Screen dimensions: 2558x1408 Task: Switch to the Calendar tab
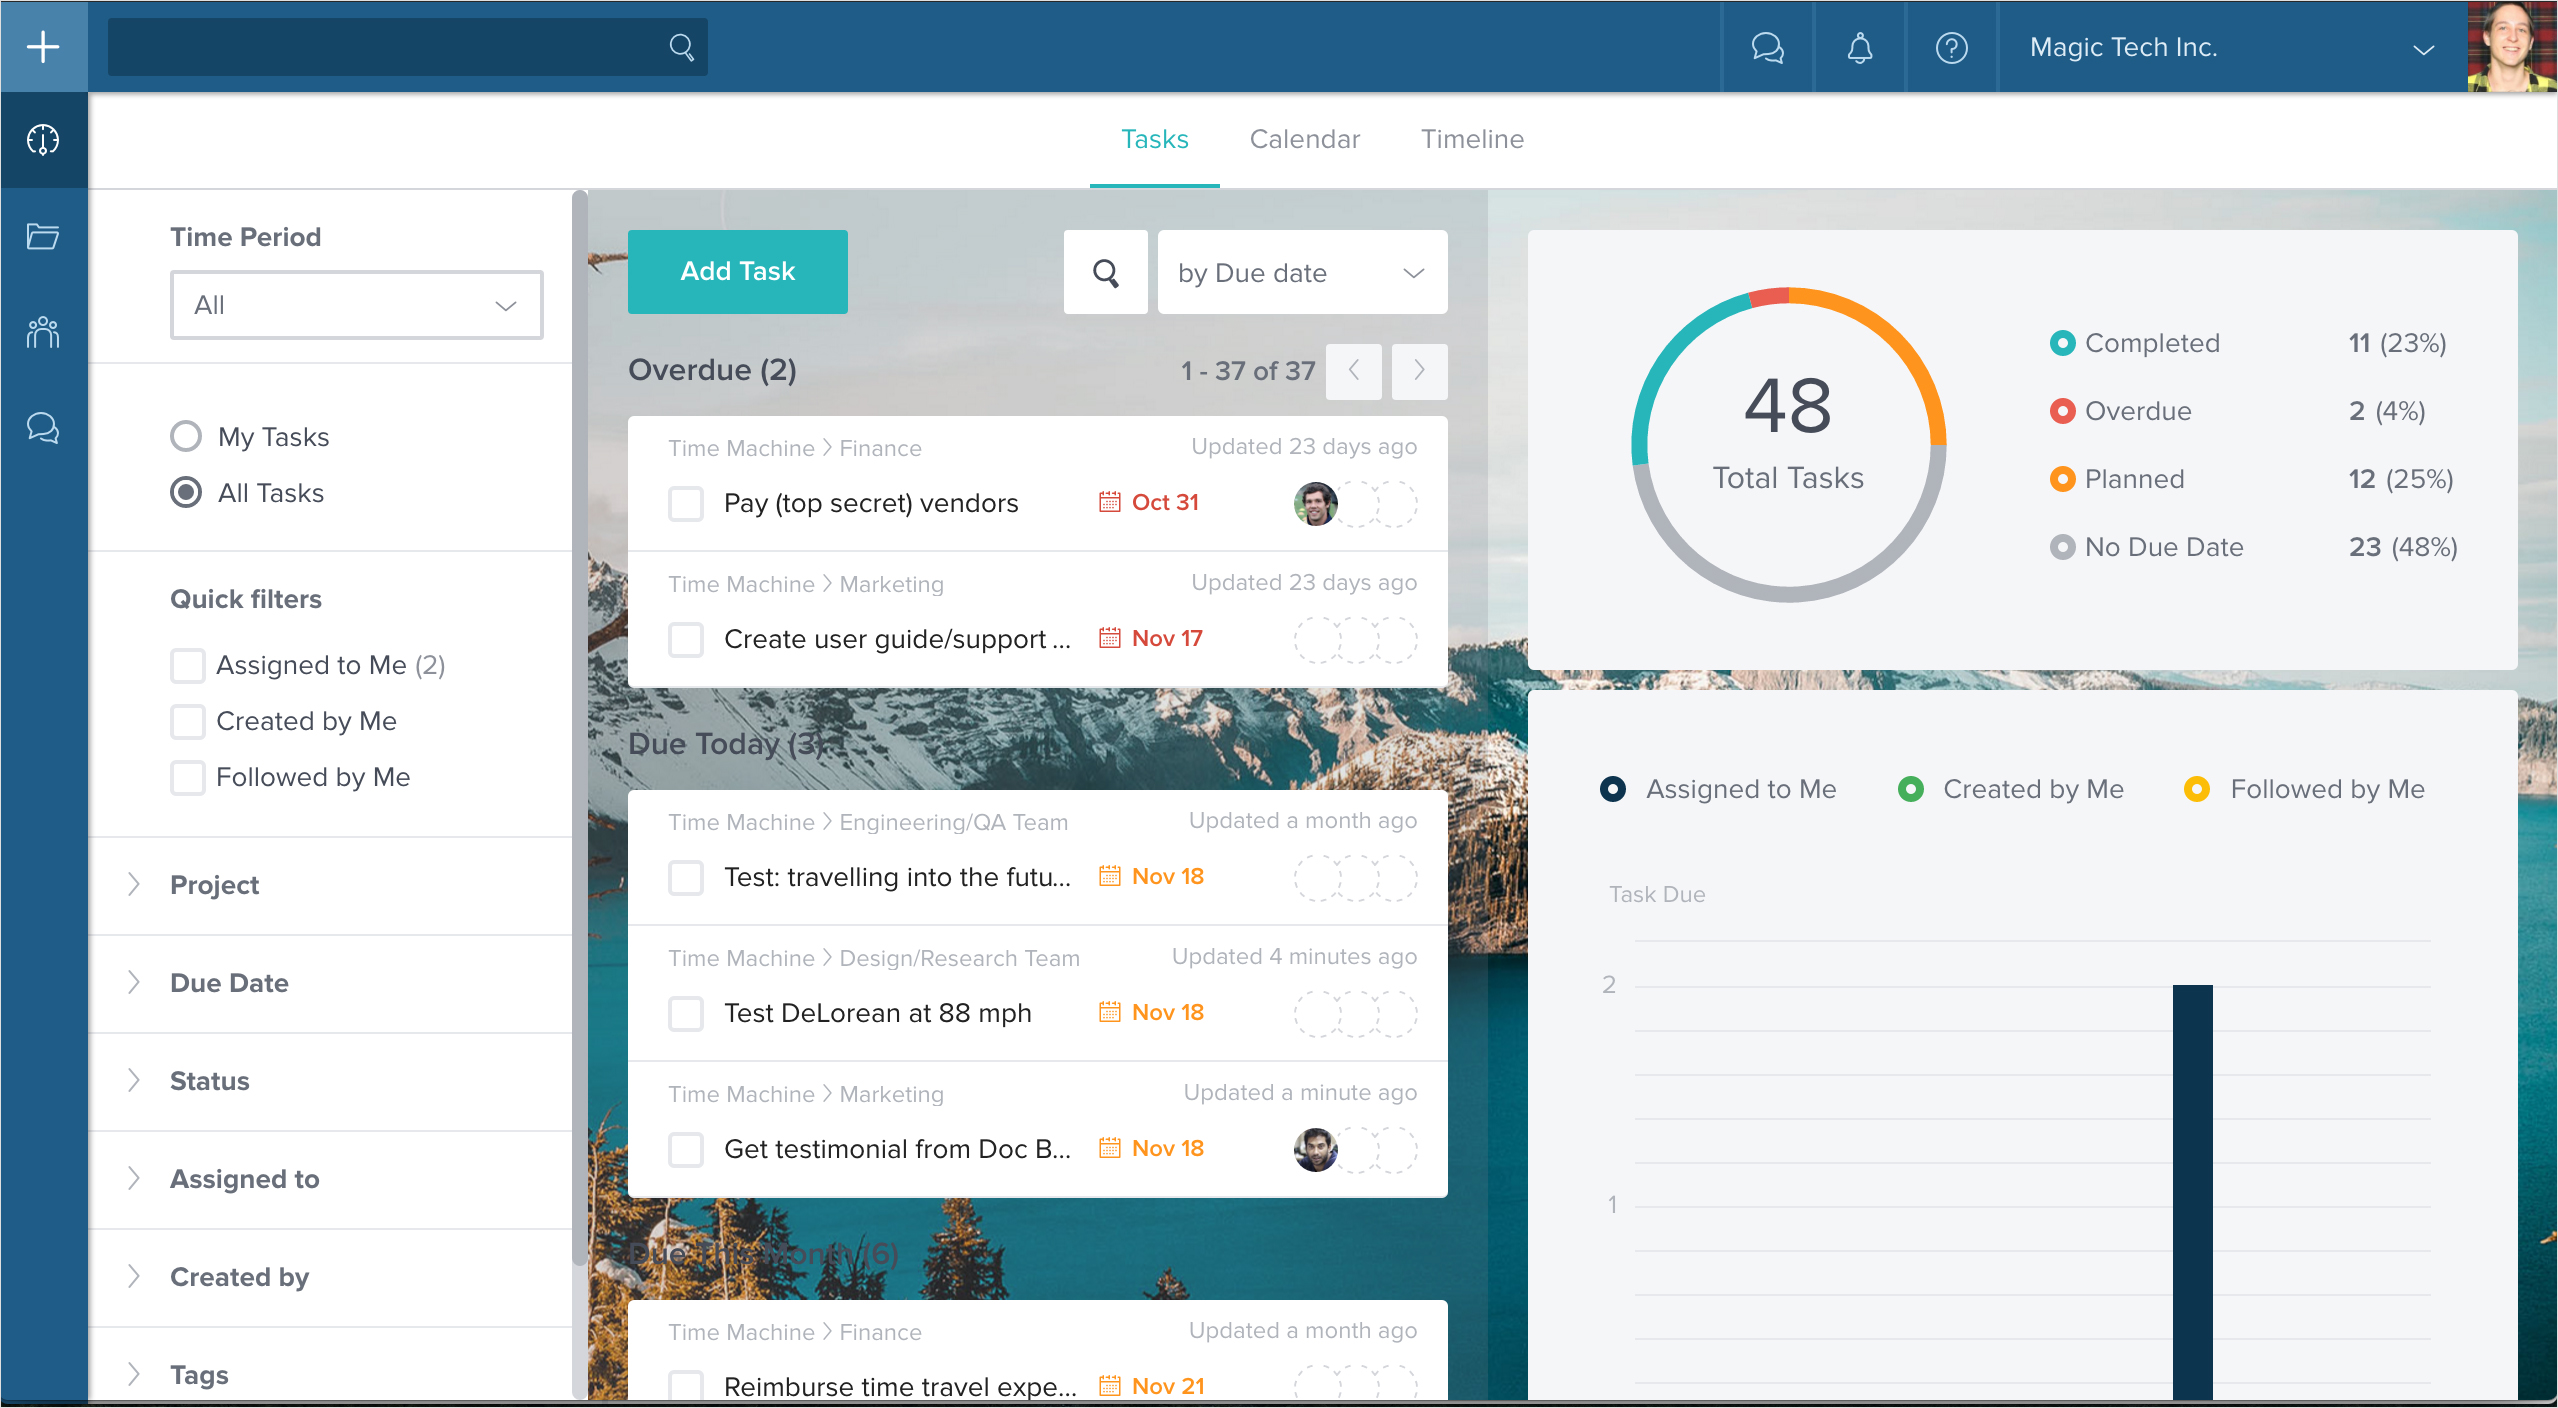[x=1305, y=139]
